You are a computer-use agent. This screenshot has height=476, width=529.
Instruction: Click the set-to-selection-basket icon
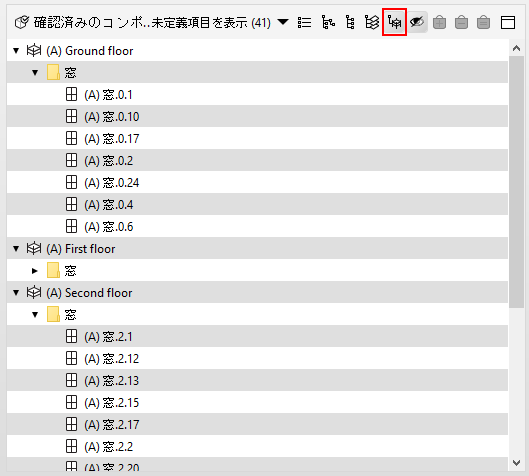click(x=483, y=23)
